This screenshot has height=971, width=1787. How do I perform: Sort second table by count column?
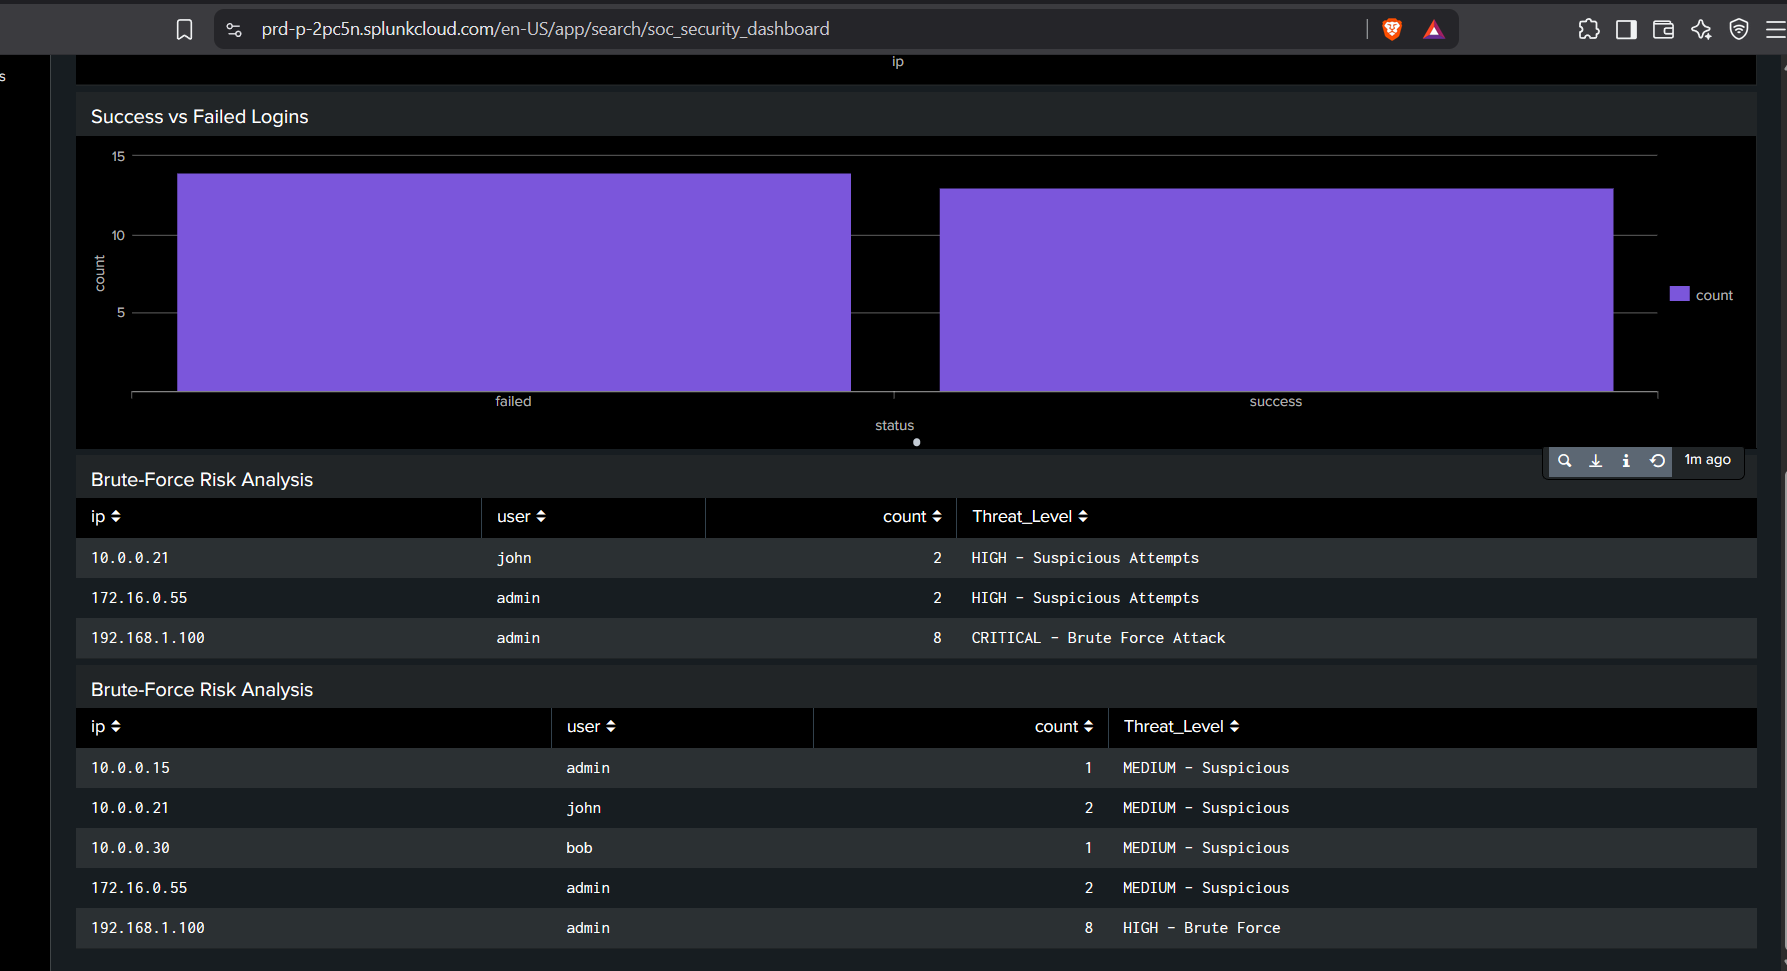(1064, 727)
